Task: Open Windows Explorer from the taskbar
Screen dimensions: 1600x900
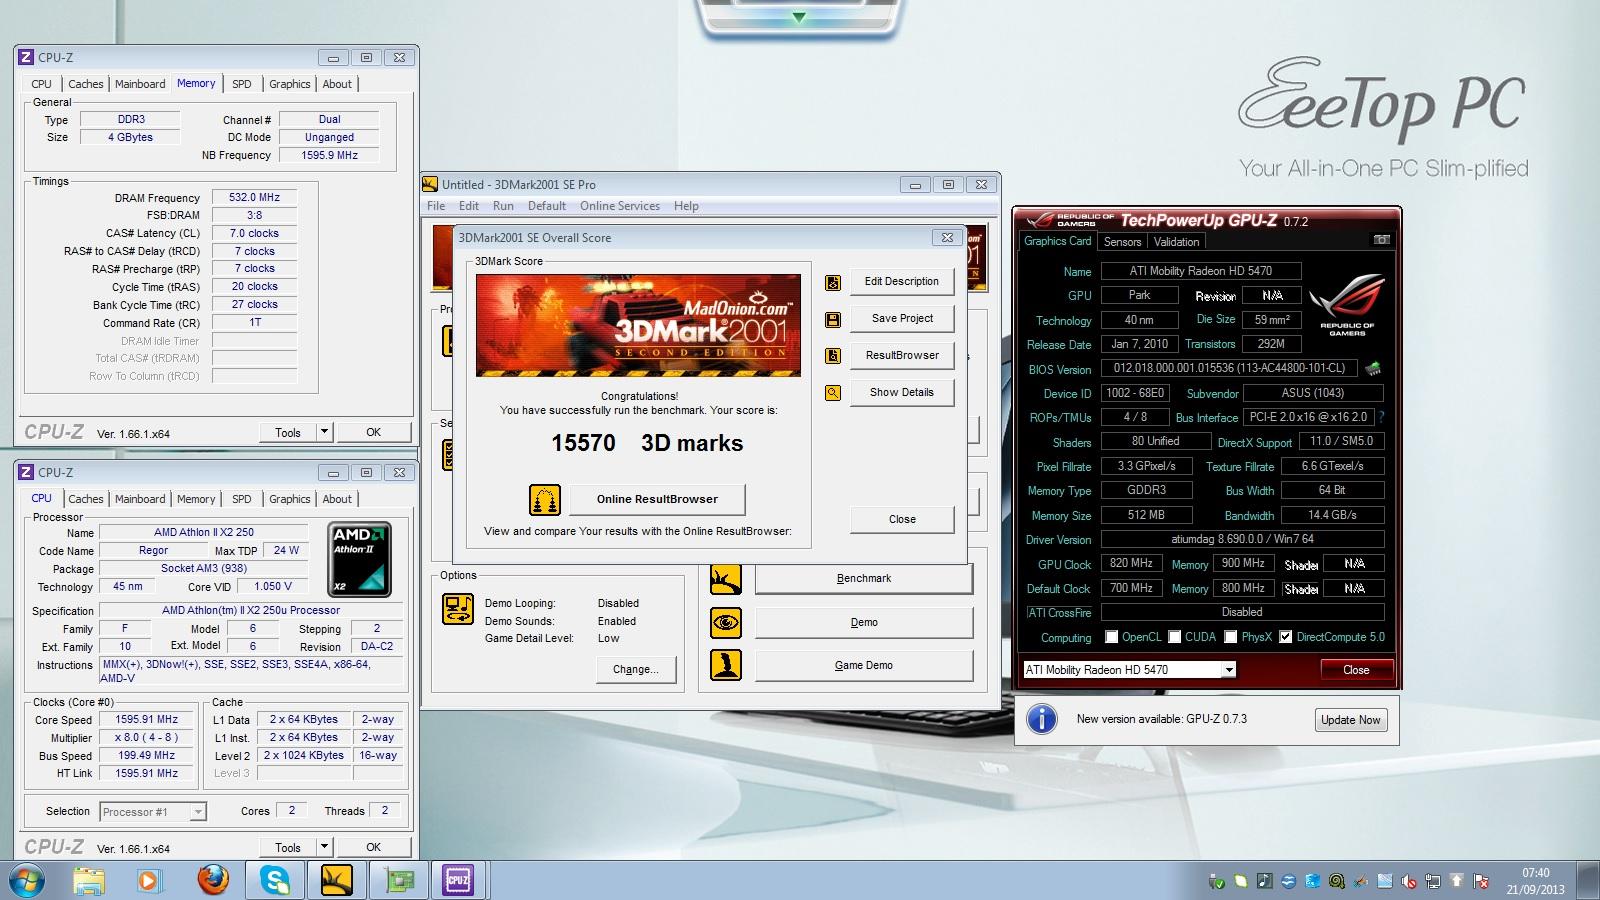Action: (89, 880)
